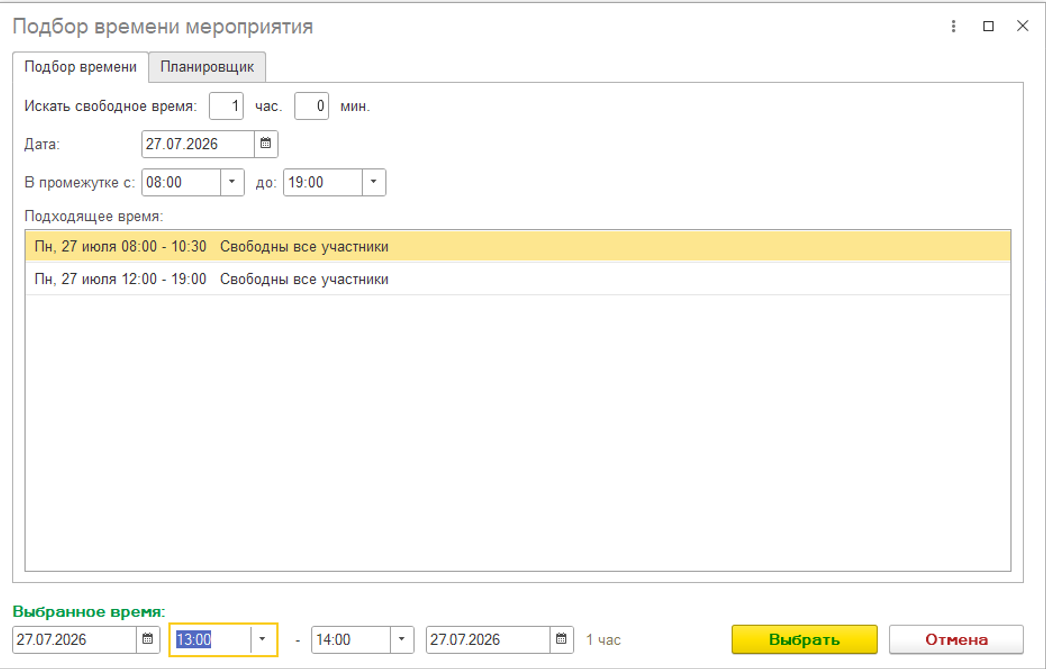
Task: Click the hours field of search duration
Action: pos(226,106)
